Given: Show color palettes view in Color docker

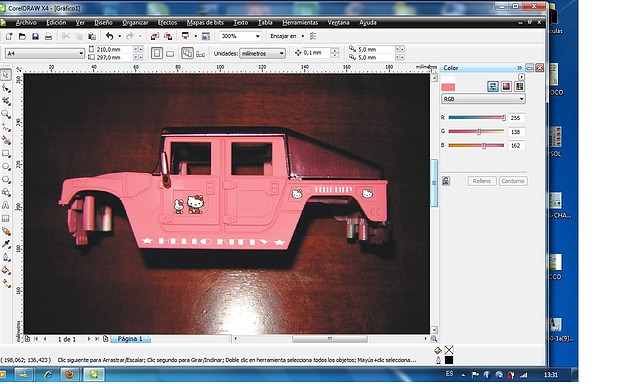Looking at the screenshot, I should [x=519, y=86].
